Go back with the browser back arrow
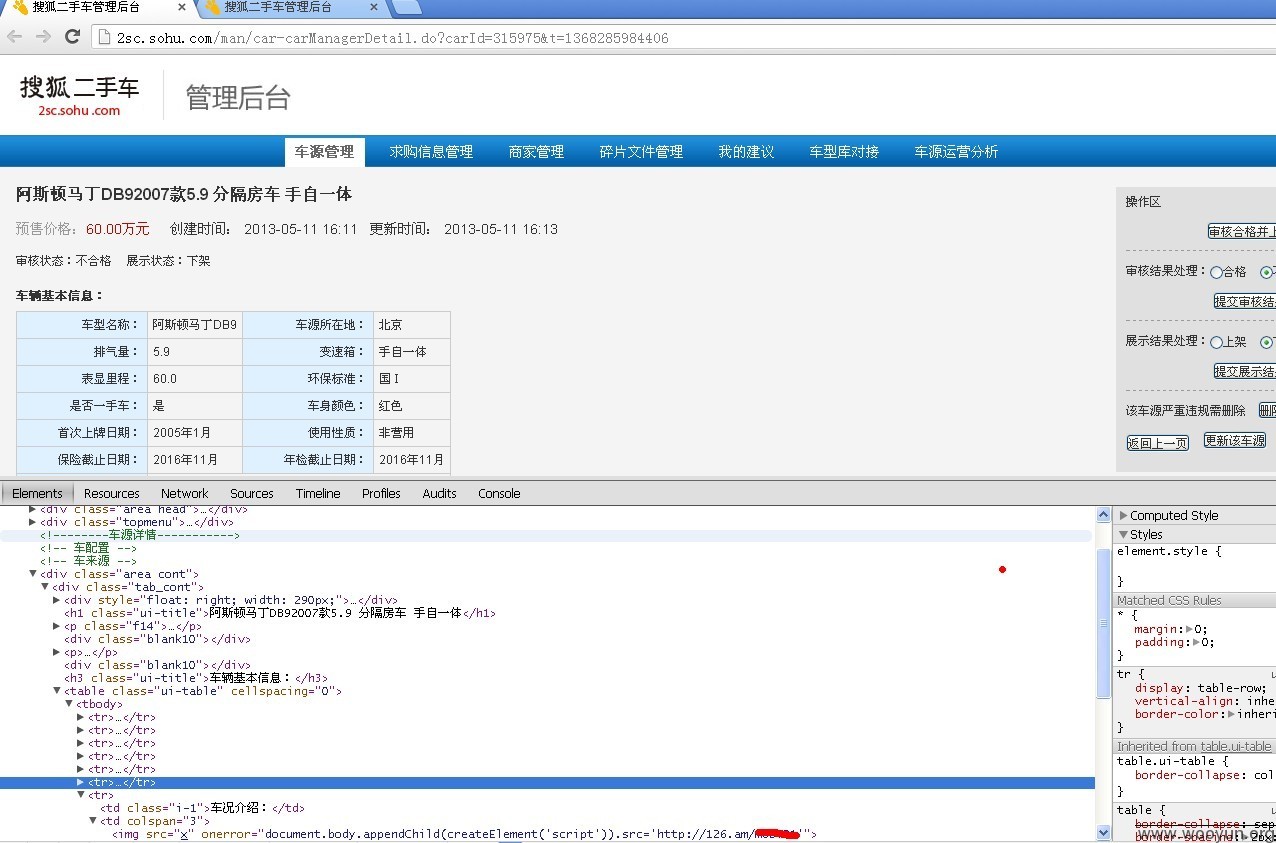This screenshot has height=843, width=1276. (15, 37)
